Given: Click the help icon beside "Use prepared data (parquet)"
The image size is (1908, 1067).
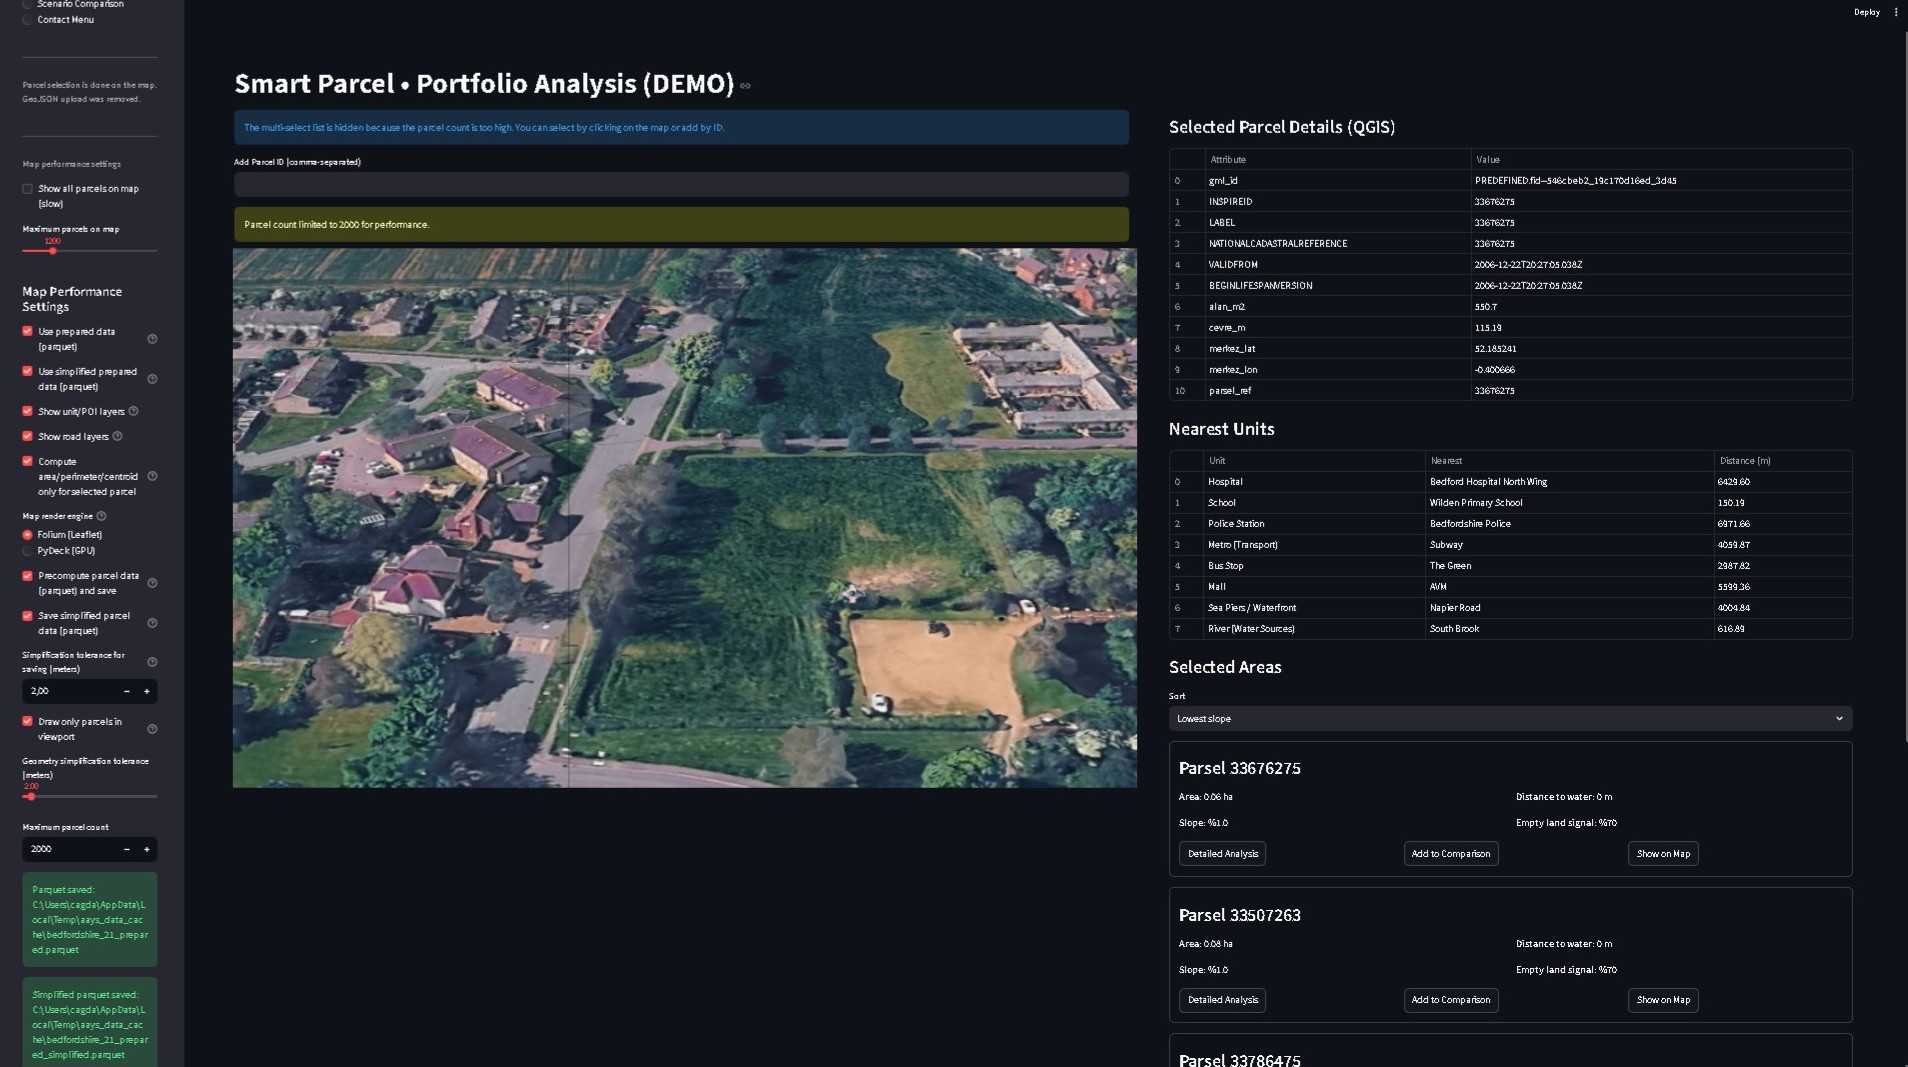Looking at the screenshot, I should [x=152, y=339].
